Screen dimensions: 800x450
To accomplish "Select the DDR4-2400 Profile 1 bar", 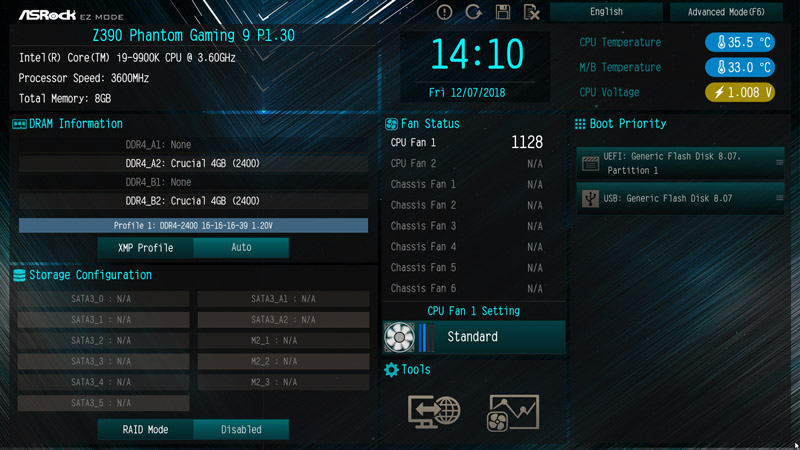I will click(x=193, y=226).
